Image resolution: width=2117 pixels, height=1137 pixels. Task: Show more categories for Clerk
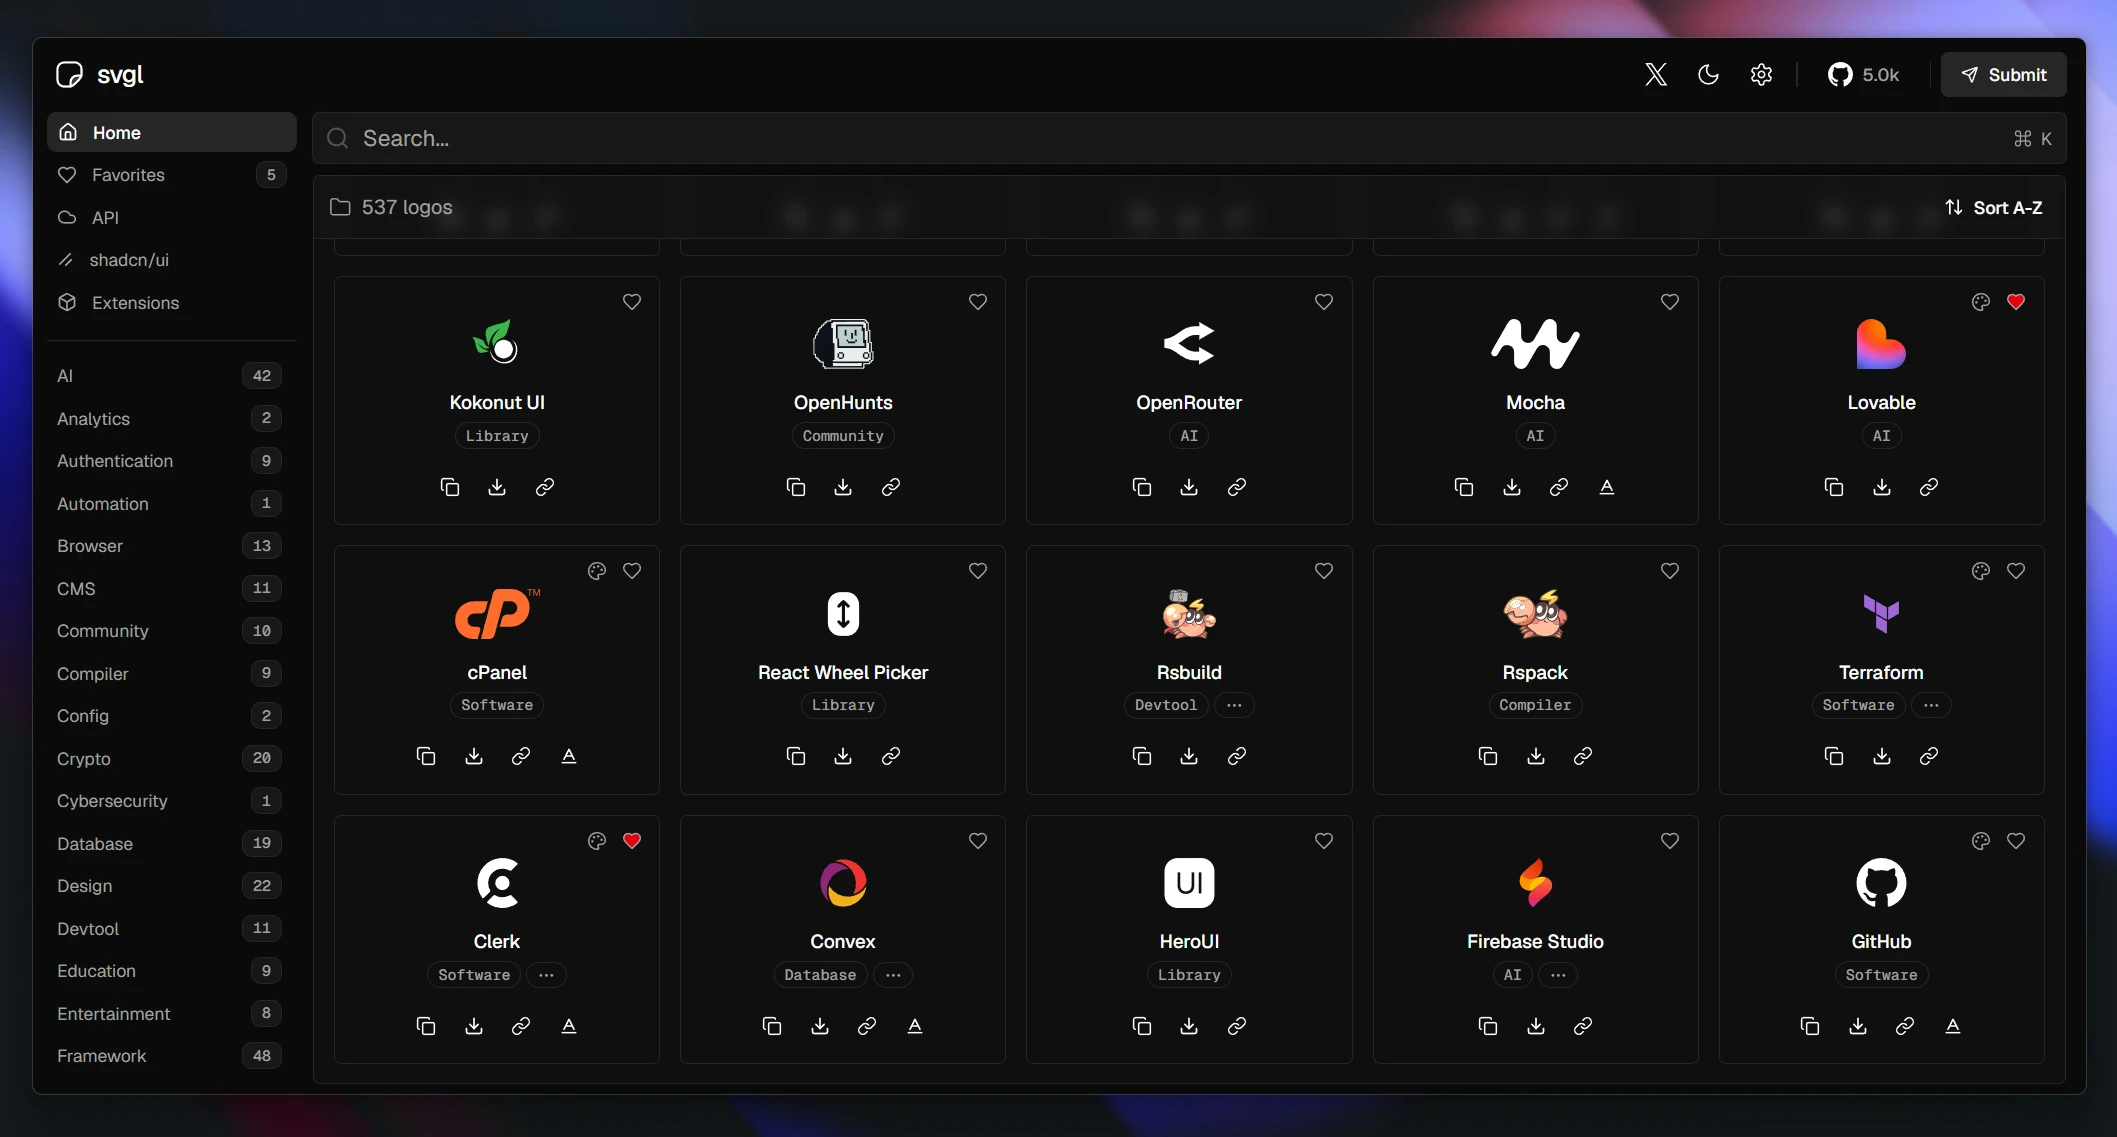click(x=546, y=975)
